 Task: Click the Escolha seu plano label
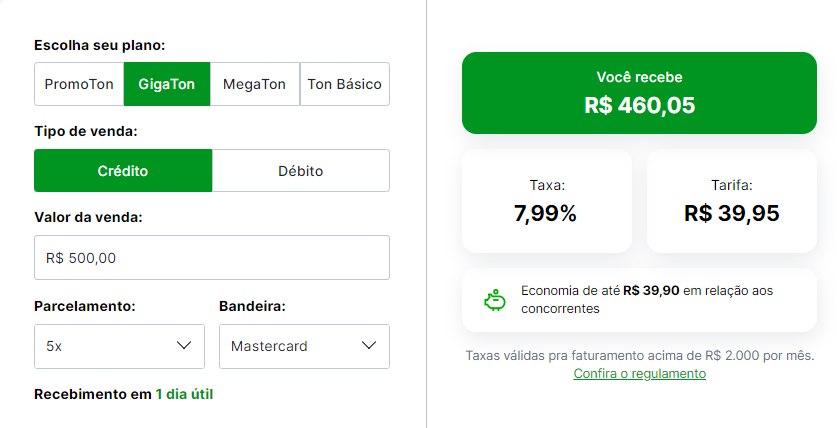tap(99, 45)
